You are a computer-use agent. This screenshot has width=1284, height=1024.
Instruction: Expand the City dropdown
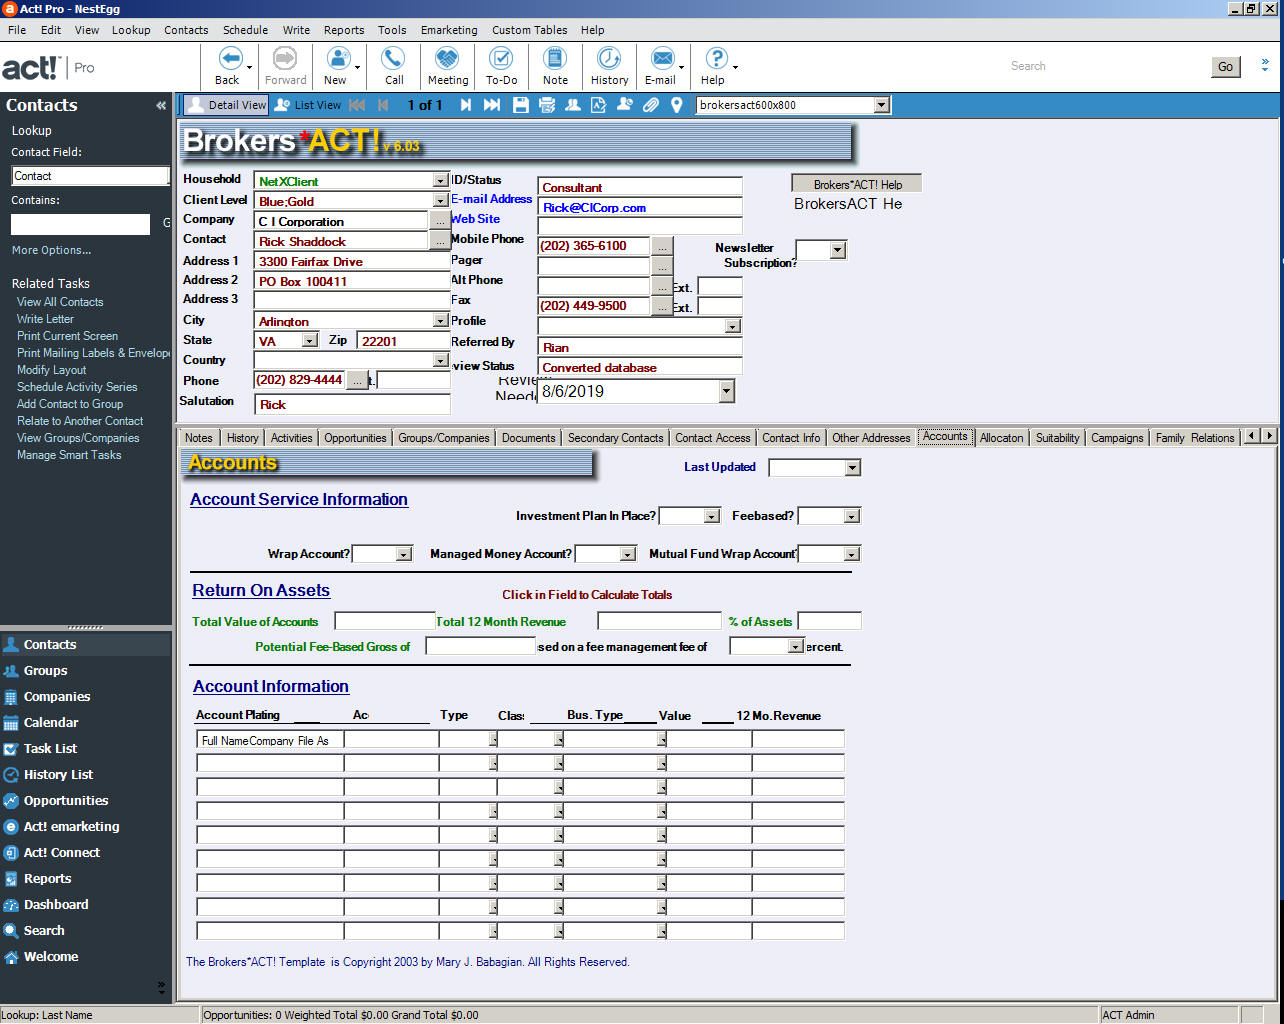click(440, 321)
